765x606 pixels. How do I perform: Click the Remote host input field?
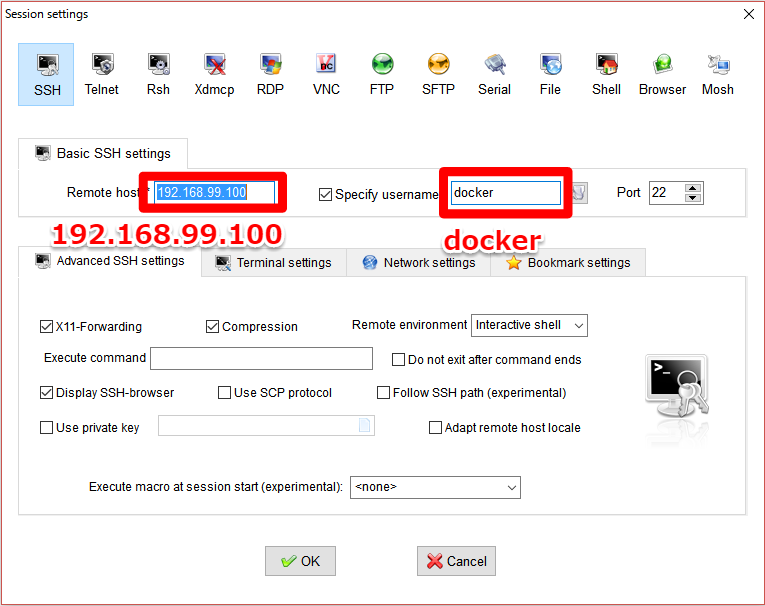tap(215, 192)
